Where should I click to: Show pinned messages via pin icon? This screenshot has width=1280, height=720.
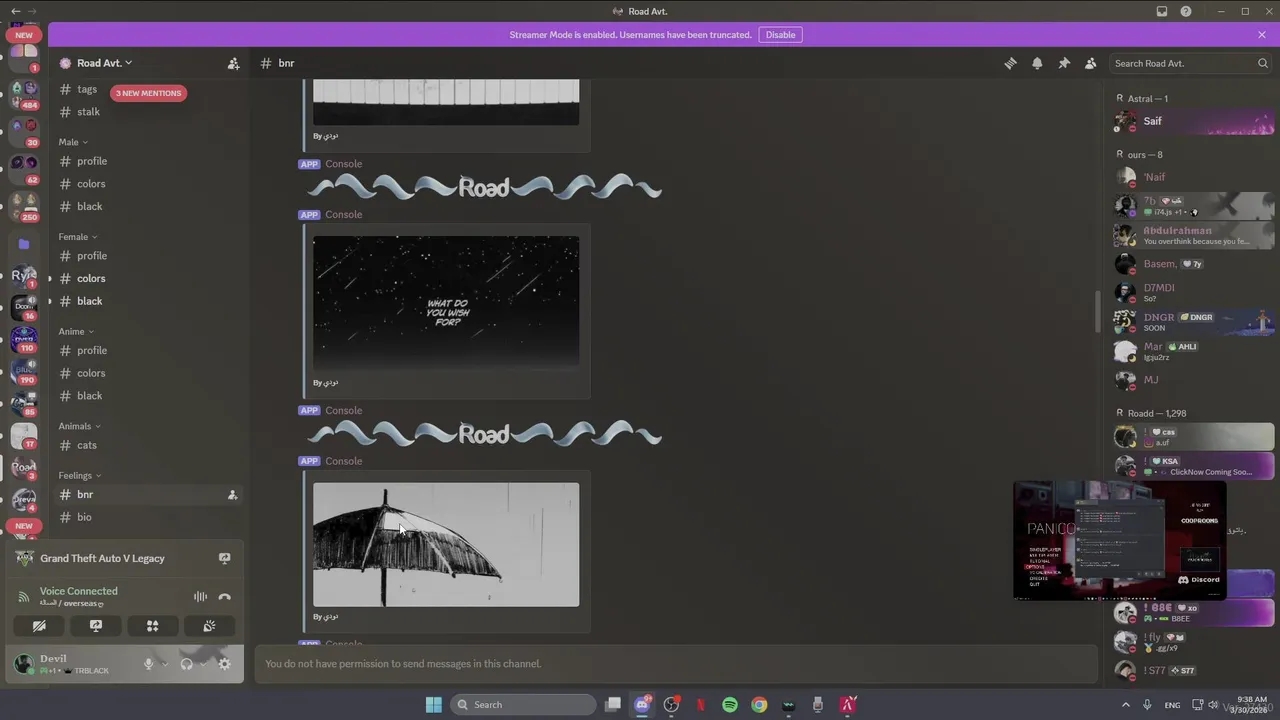pyautogui.click(x=1064, y=63)
